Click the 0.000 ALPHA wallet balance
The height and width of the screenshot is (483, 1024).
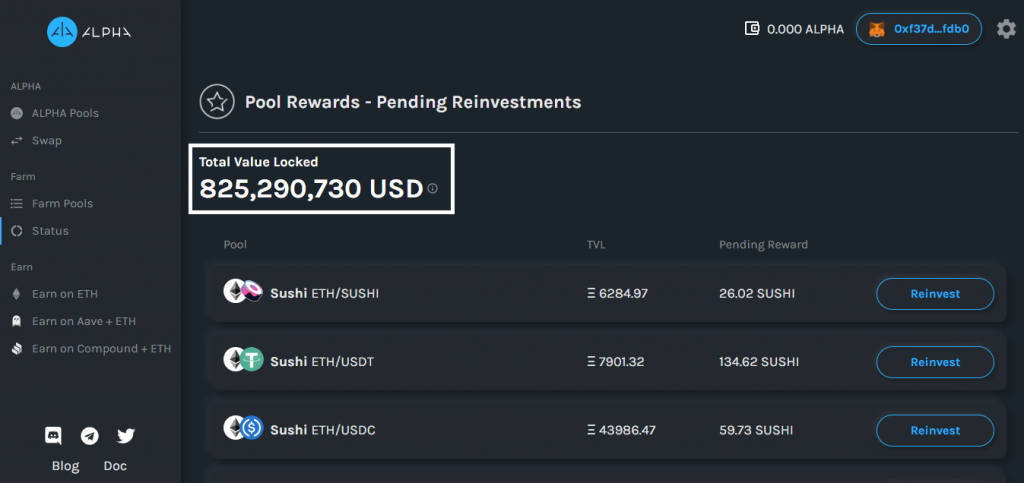pos(795,30)
